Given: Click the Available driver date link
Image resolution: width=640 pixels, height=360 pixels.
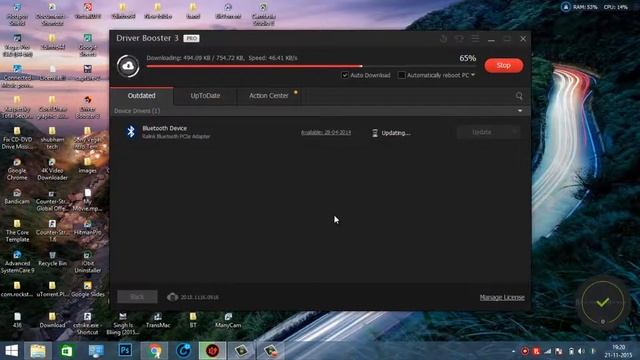Looking at the screenshot, I should 326,132.
